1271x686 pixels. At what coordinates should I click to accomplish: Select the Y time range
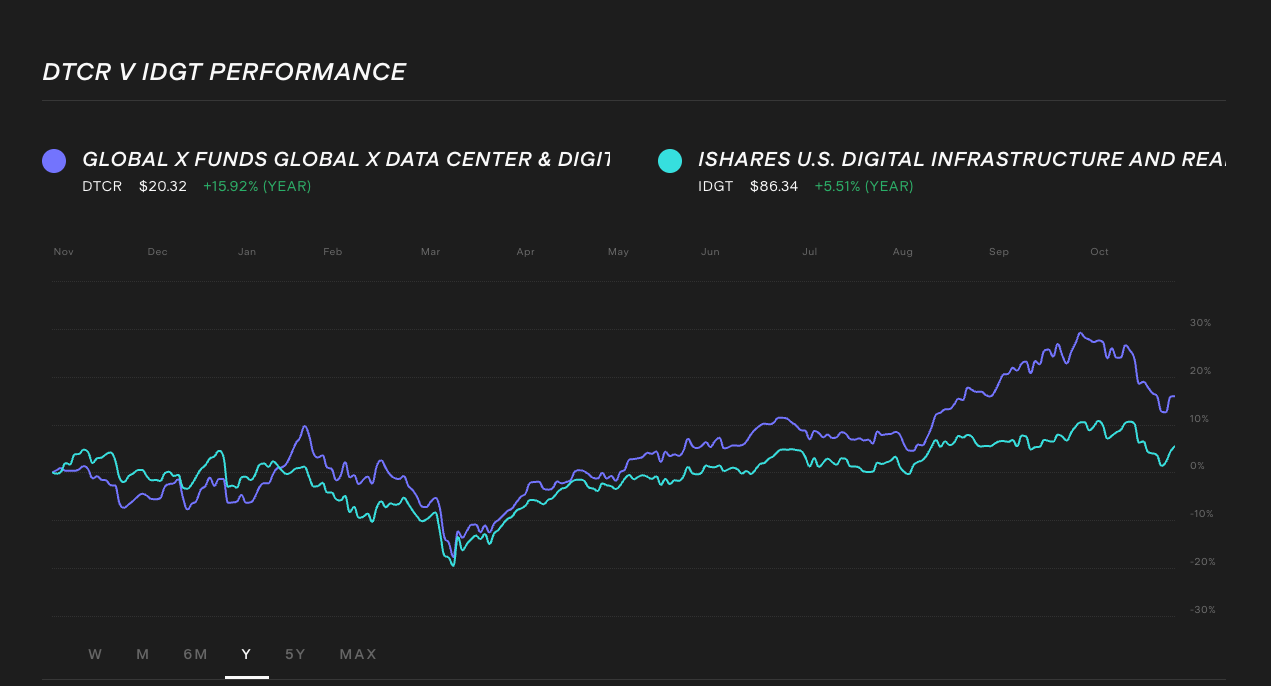(246, 654)
